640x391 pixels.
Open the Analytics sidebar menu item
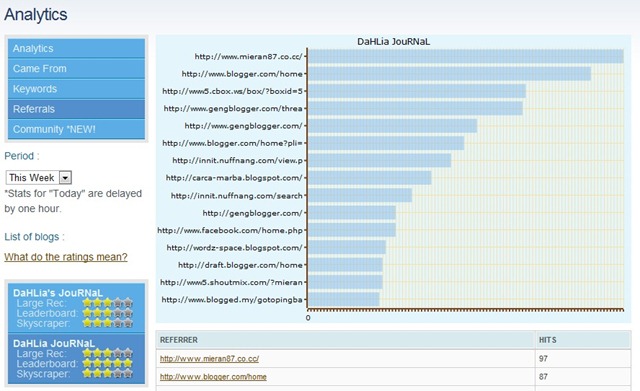(76, 49)
